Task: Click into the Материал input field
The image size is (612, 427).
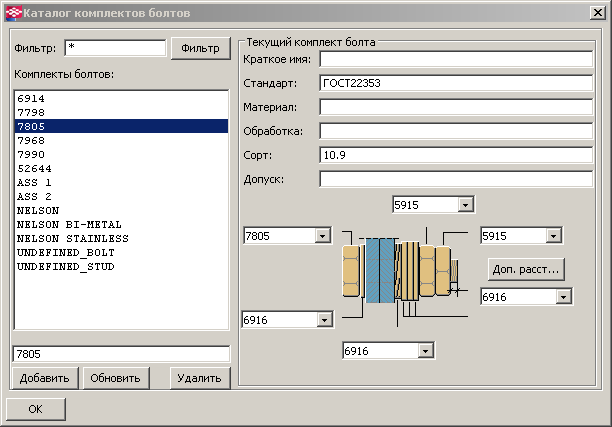Action: coord(456,107)
